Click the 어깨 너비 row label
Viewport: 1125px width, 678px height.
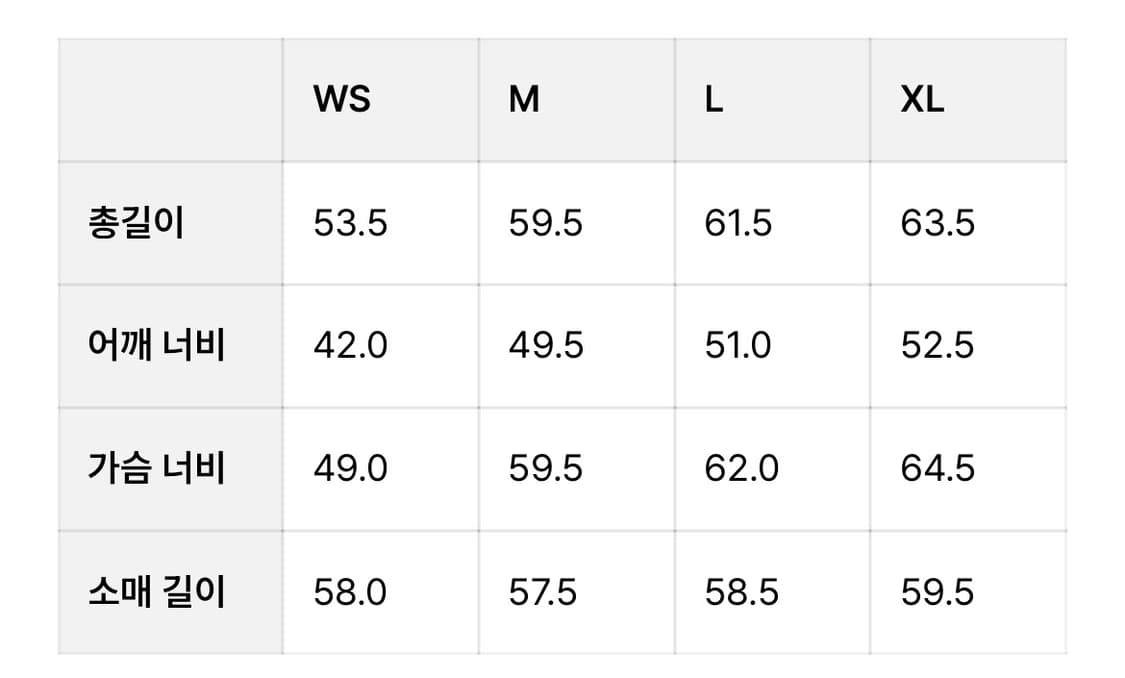pos(156,346)
